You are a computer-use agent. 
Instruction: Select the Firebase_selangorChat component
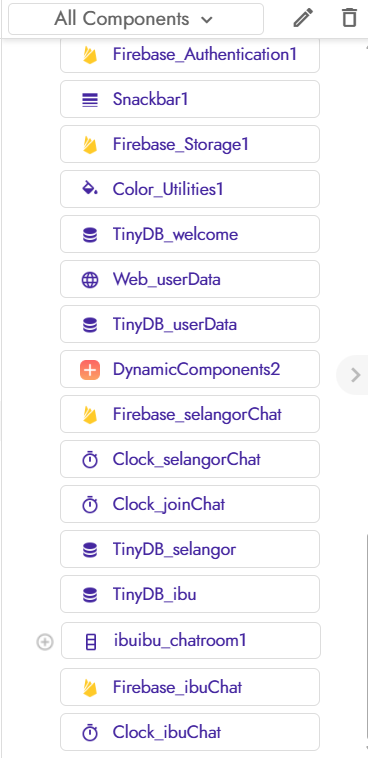pos(190,414)
